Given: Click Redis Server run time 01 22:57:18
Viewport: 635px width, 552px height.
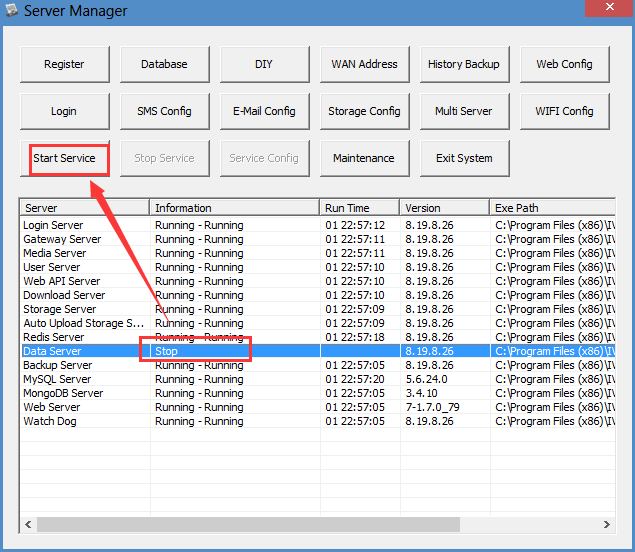Looking at the screenshot, I should tap(355, 337).
